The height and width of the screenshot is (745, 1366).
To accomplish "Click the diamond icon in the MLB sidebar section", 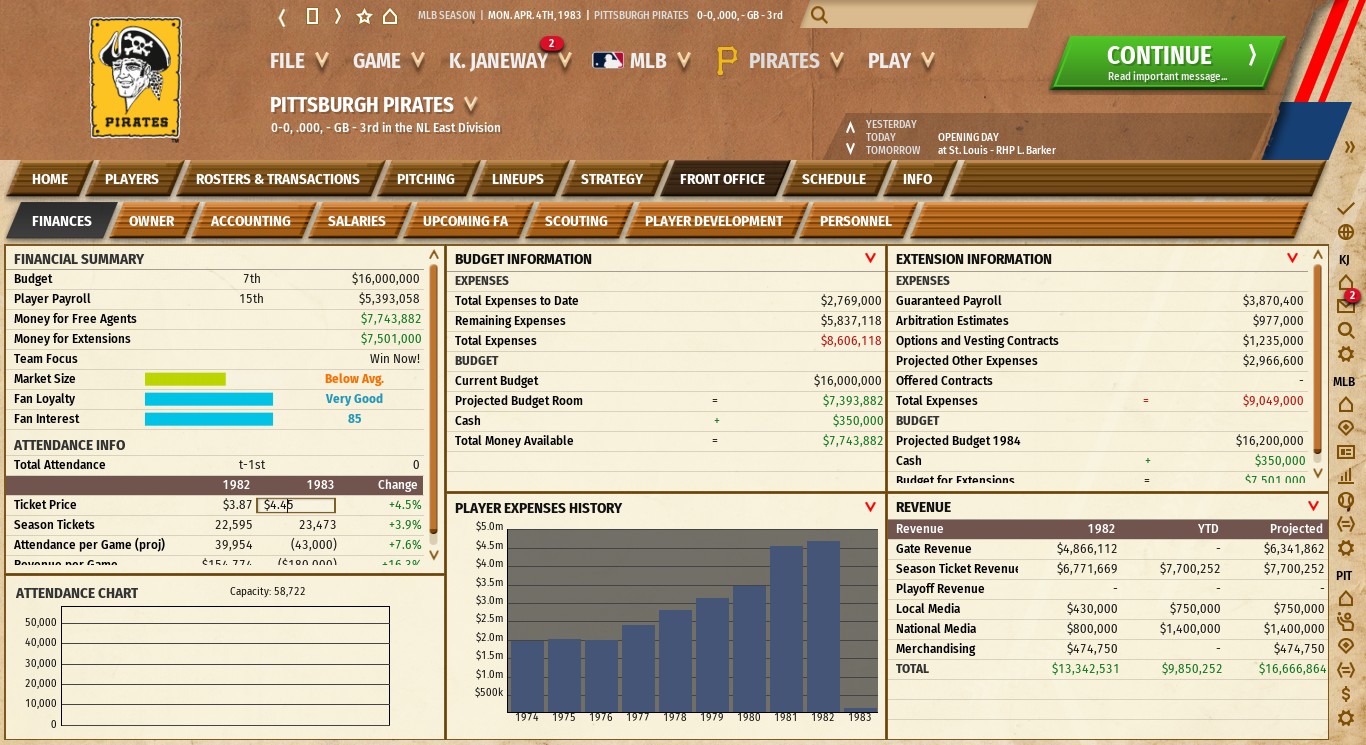I will coord(1345,428).
